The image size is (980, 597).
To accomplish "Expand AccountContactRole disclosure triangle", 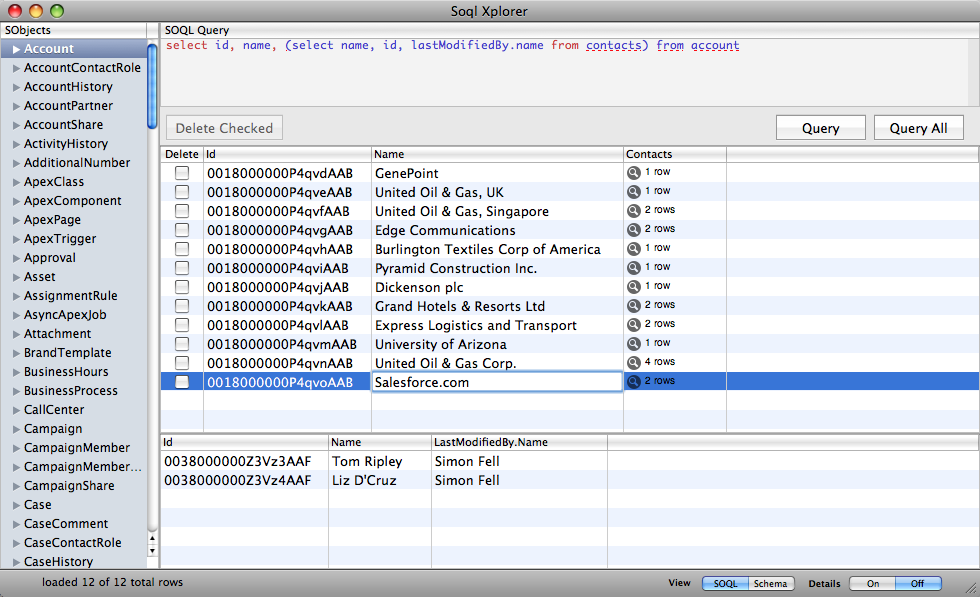I will click(x=16, y=68).
